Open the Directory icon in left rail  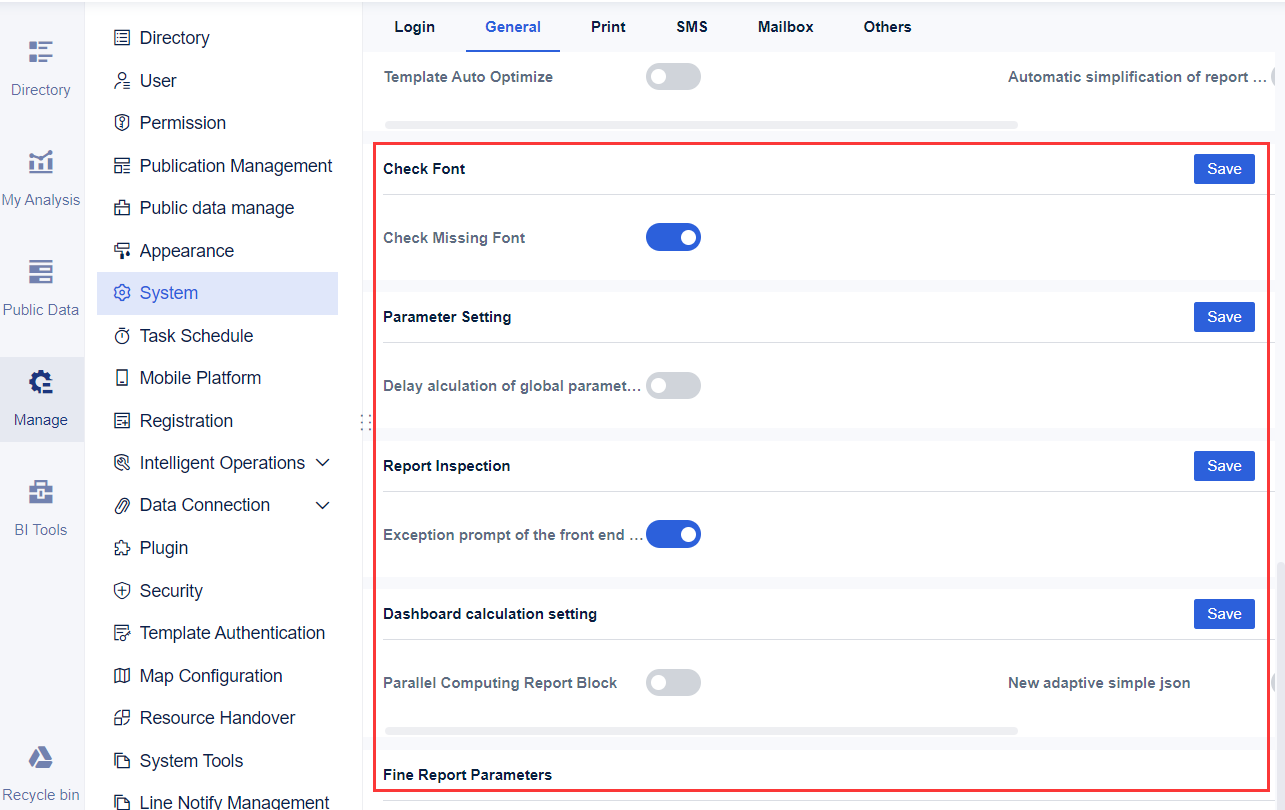[40, 52]
